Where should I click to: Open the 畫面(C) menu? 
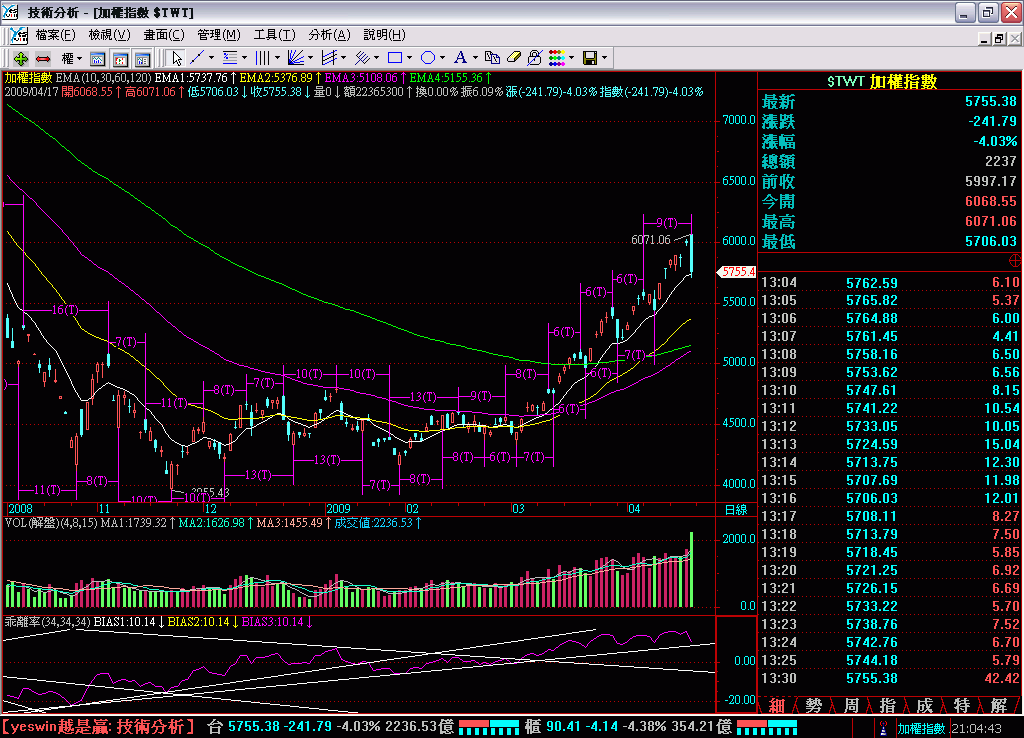(164, 35)
